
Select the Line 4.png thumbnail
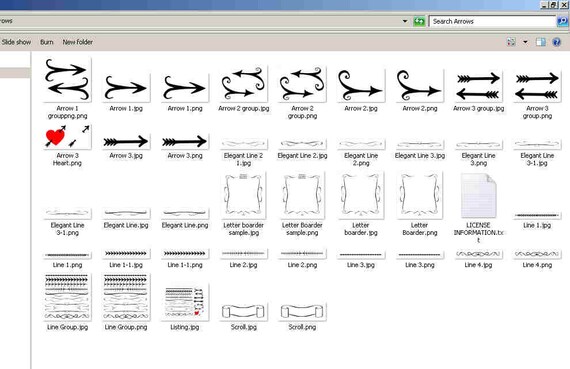pos(537,254)
